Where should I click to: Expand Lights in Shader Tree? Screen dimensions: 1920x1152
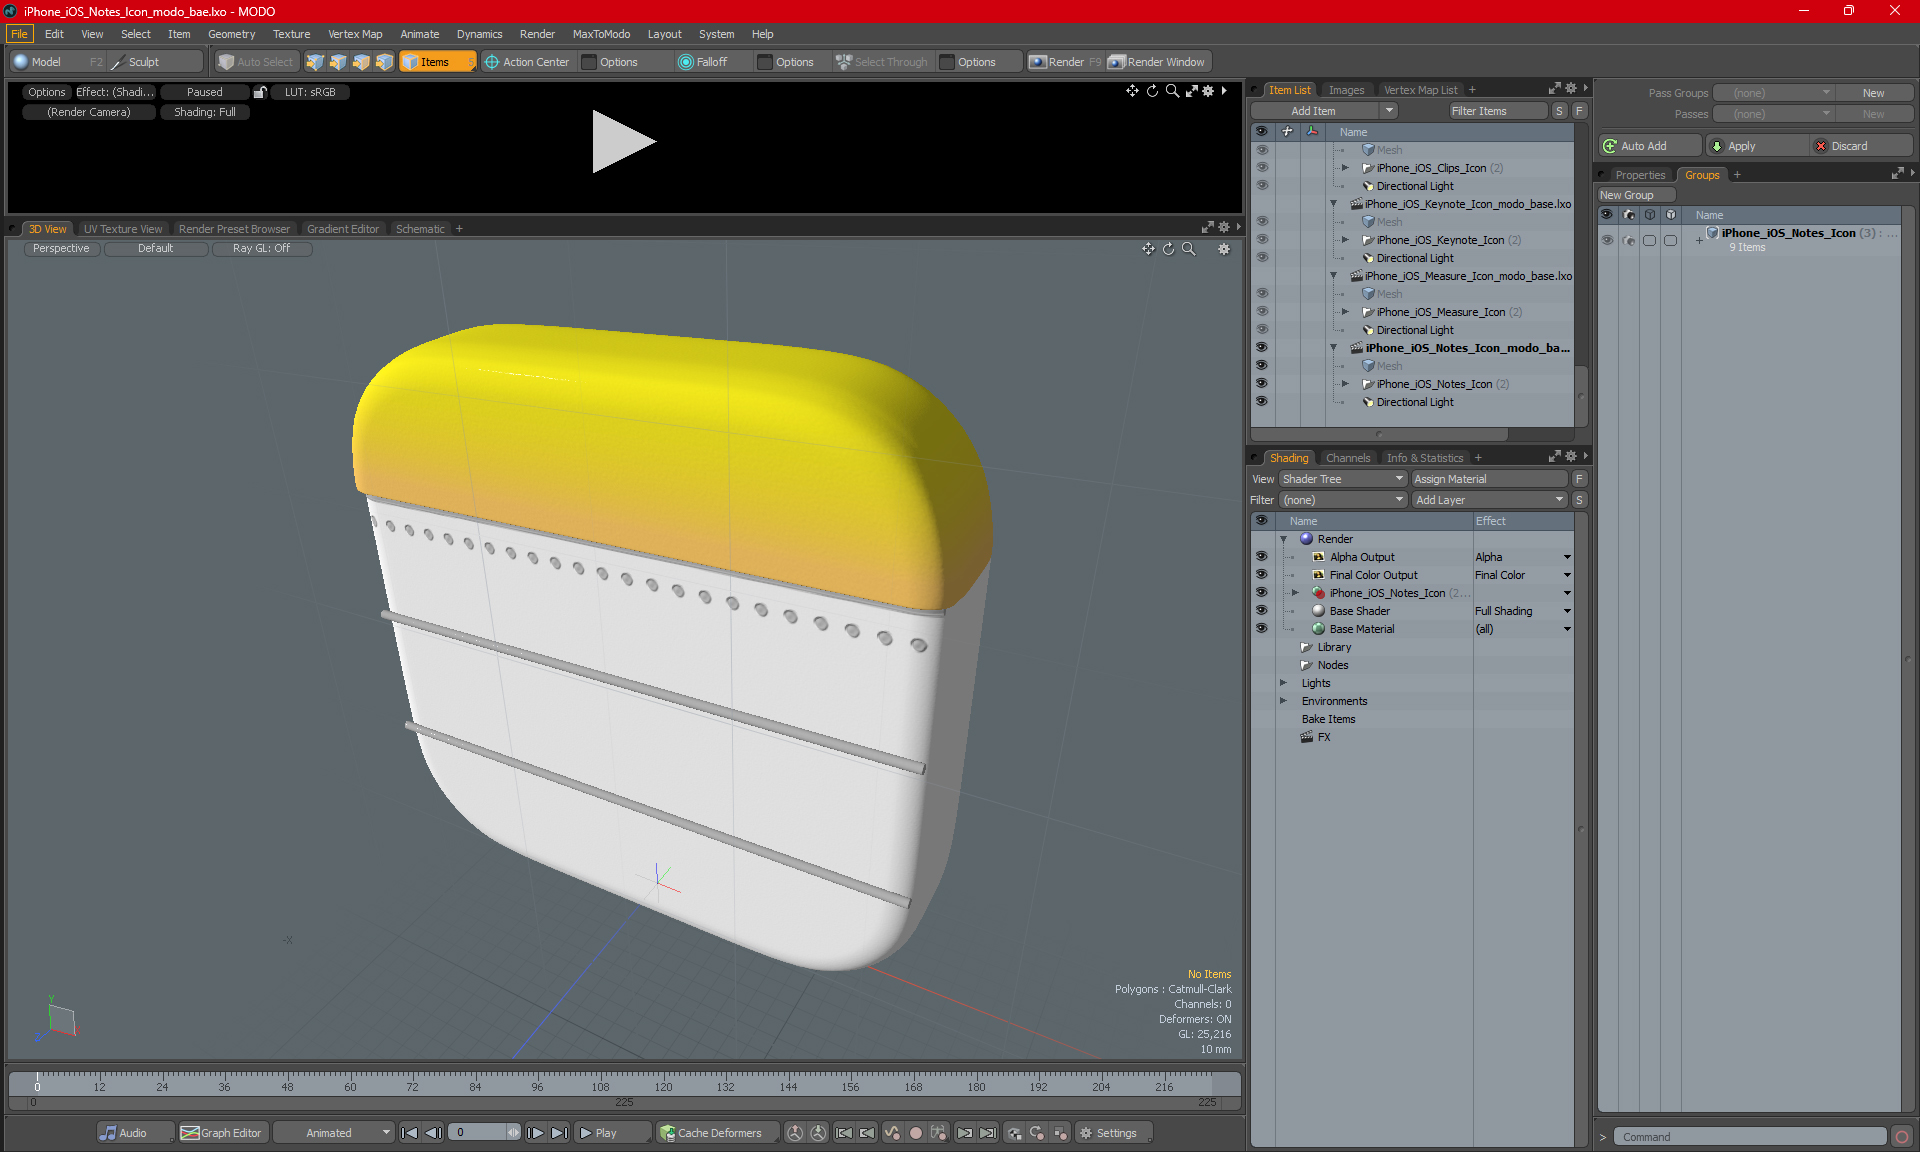[x=1284, y=683]
